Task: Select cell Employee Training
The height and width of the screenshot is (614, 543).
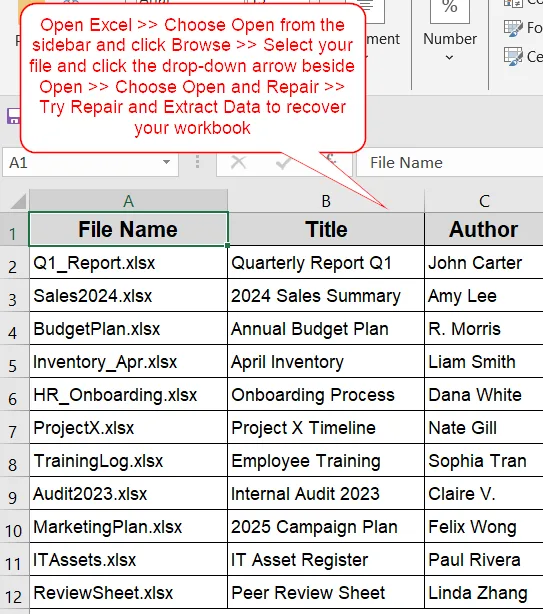Action: (326, 460)
